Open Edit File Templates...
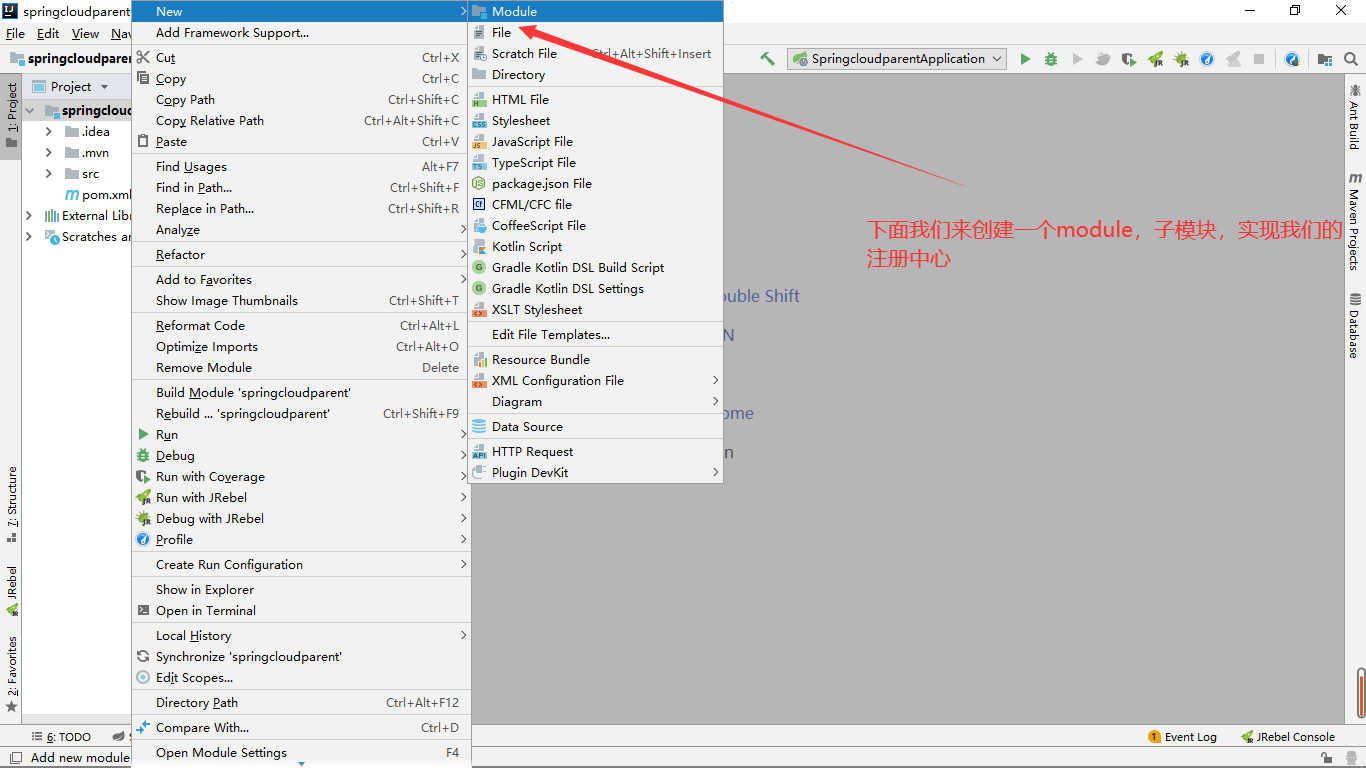The height and width of the screenshot is (768, 1366). click(595, 335)
